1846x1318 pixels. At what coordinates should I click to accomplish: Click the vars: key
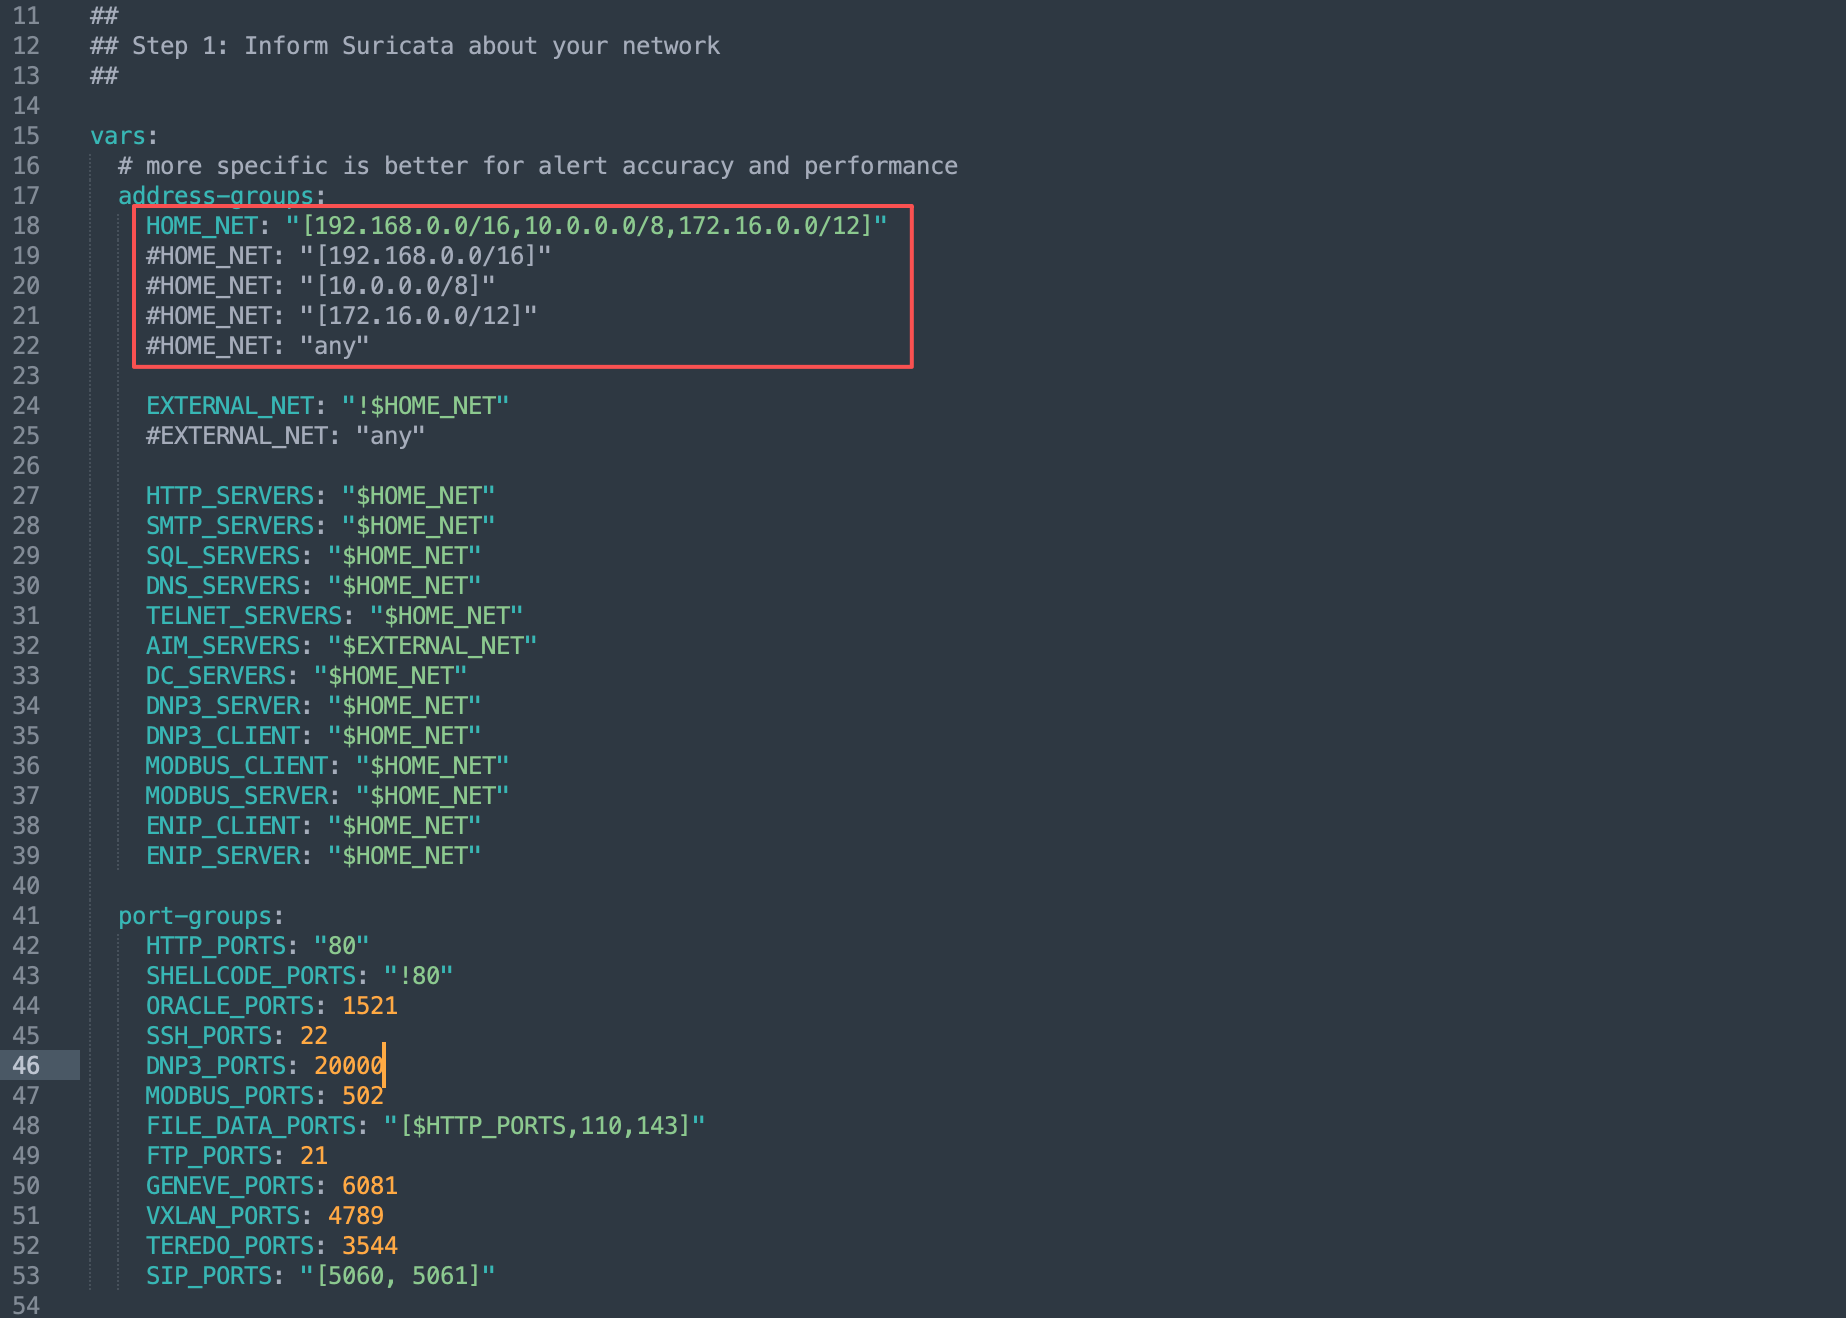(x=118, y=136)
